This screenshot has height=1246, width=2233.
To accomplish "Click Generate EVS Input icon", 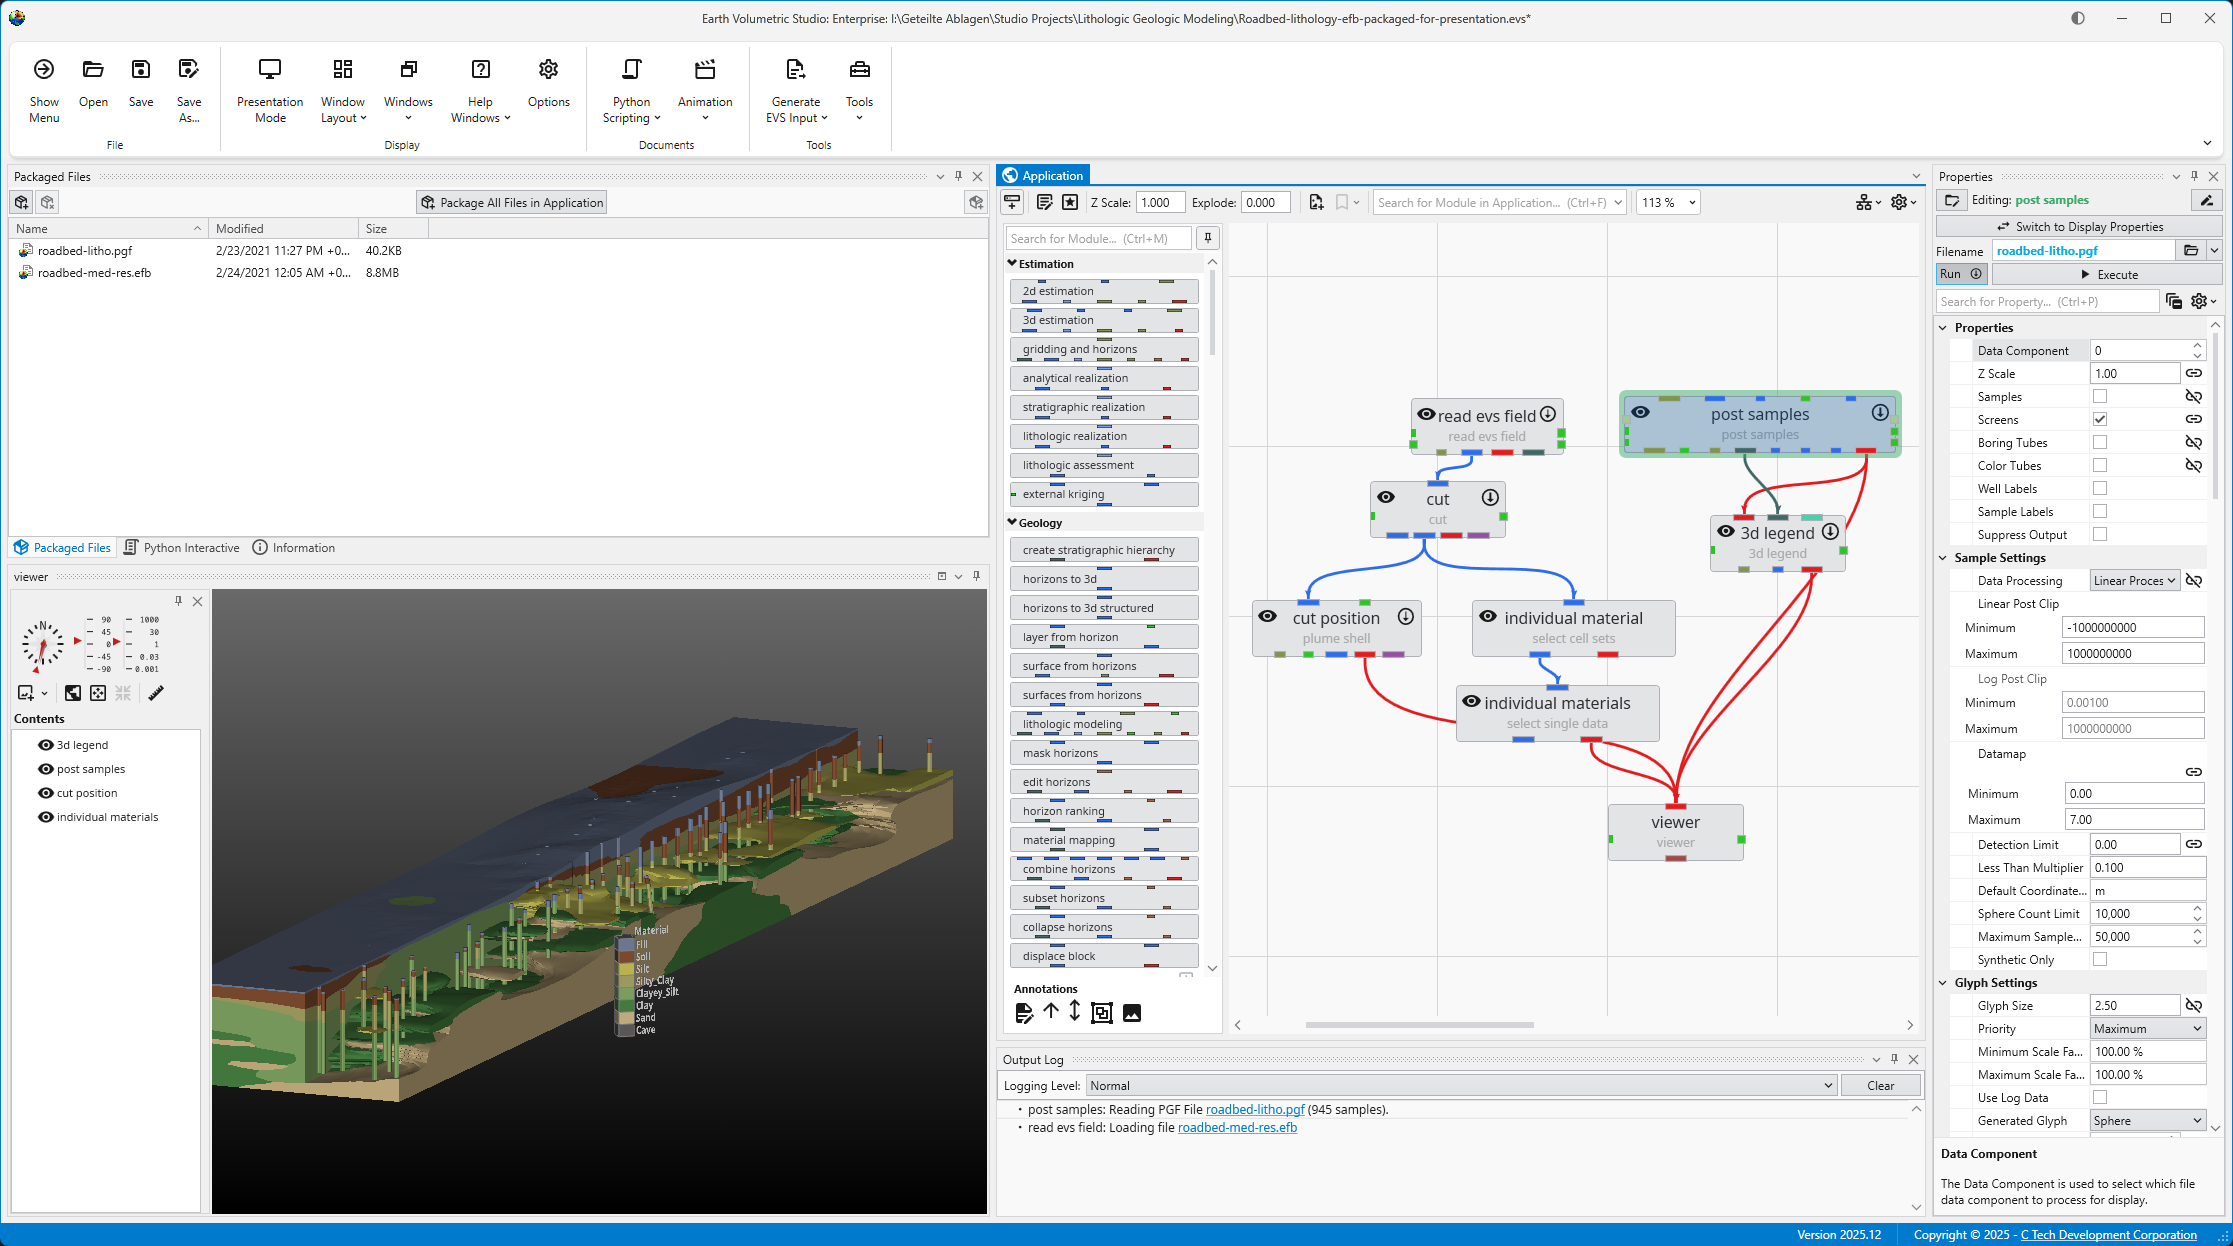I will pyautogui.click(x=795, y=70).
